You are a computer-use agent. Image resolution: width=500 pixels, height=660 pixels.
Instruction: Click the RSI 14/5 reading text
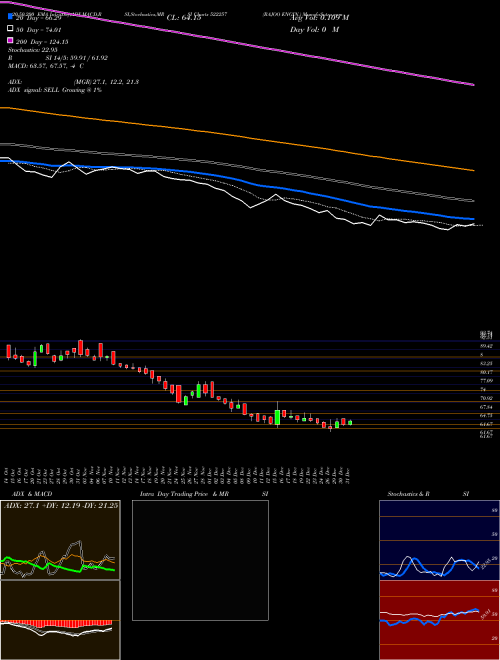point(58,58)
